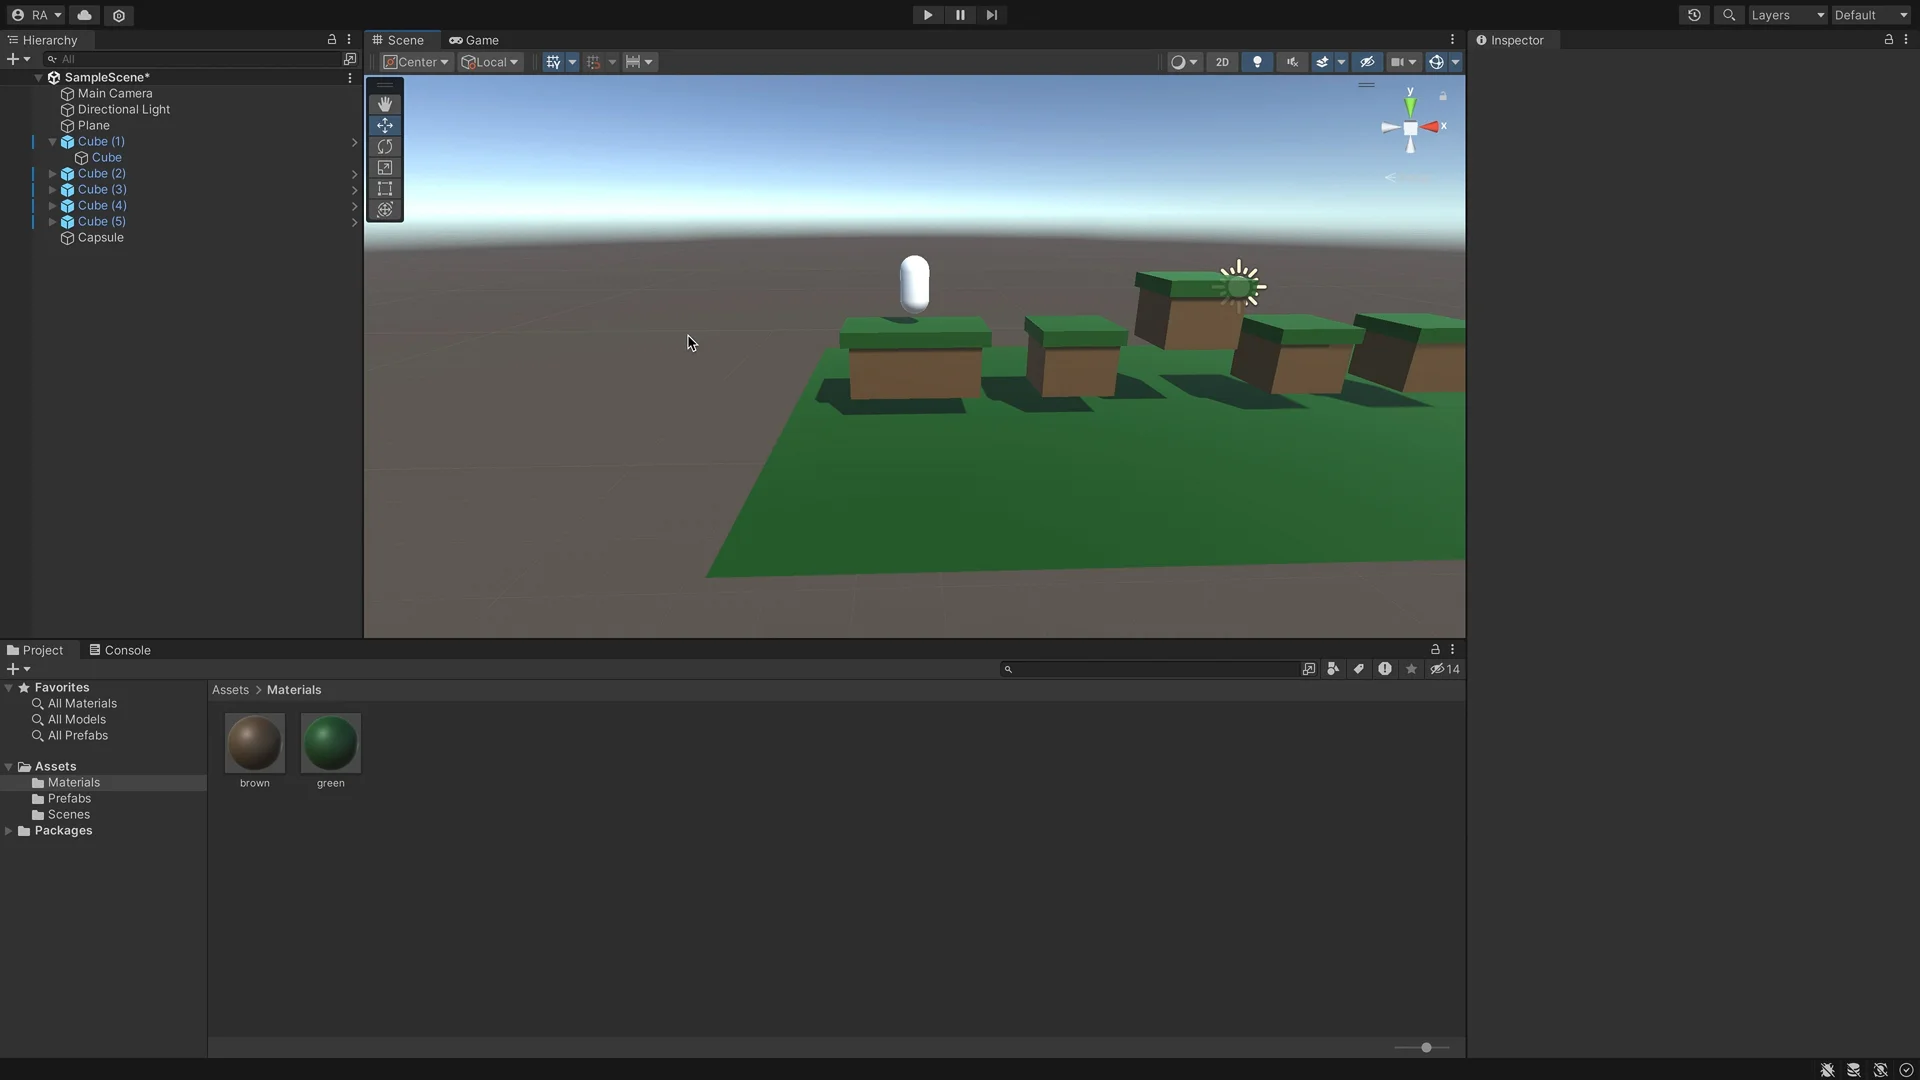Select the Rotate tool

coord(385,146)
